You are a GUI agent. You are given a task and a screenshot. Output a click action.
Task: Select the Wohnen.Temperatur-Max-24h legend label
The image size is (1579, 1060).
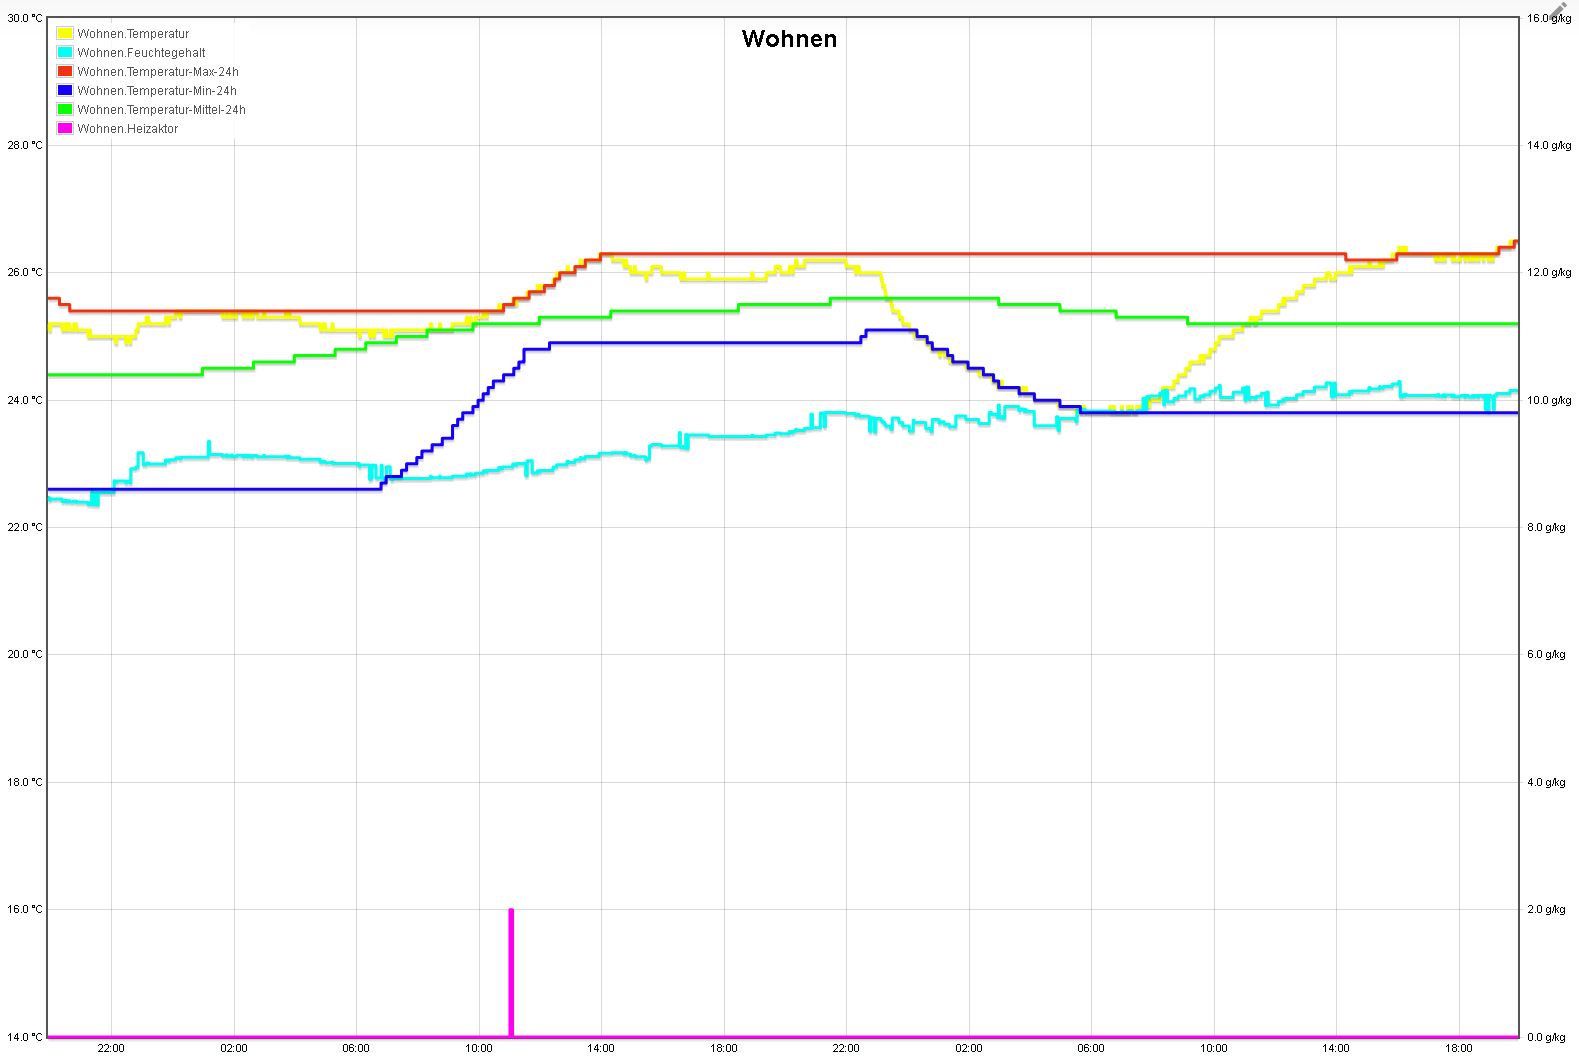(158, 72)
